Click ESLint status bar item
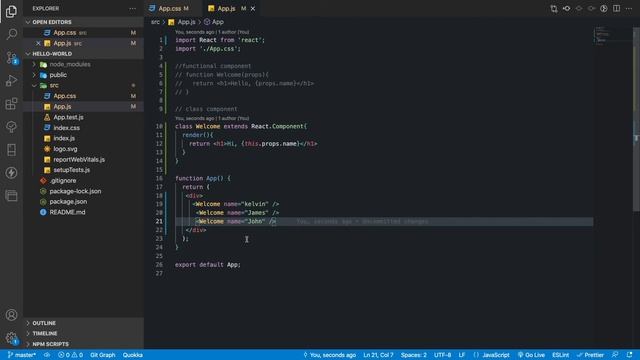The width and height of the screenshot is (640, 360). point(560,355)
